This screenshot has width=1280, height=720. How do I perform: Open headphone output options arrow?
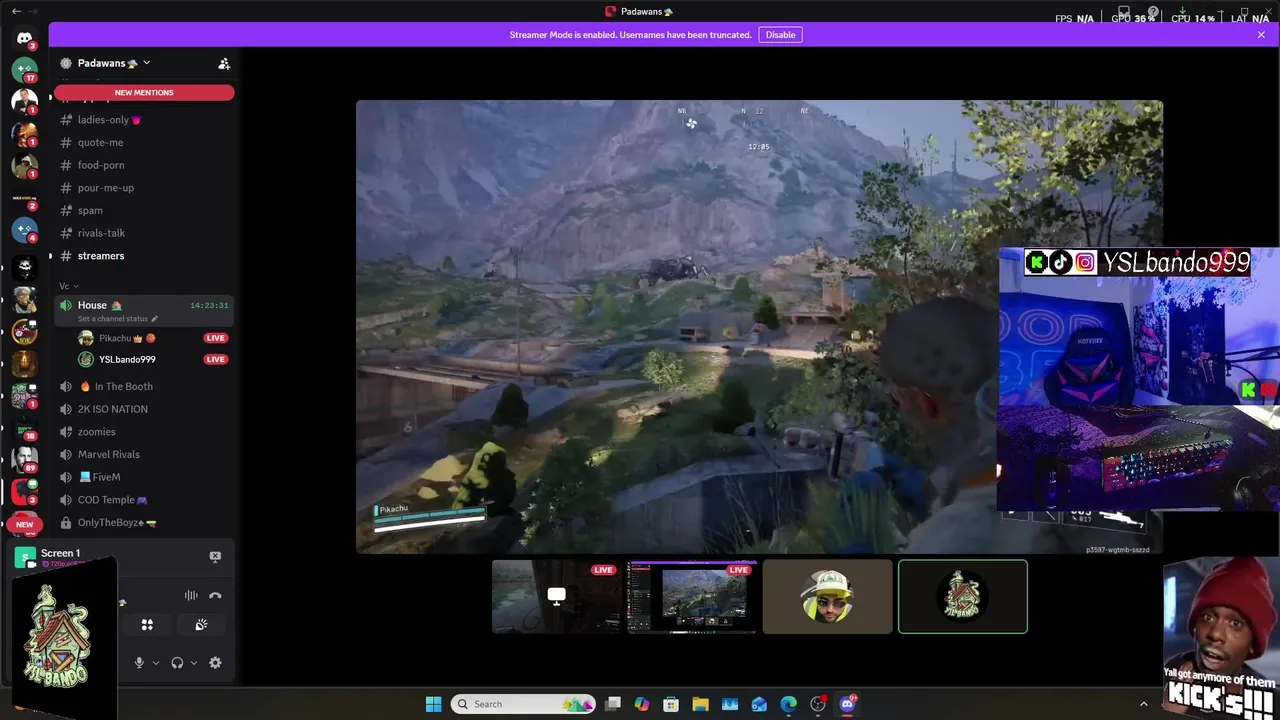[194, 663]
